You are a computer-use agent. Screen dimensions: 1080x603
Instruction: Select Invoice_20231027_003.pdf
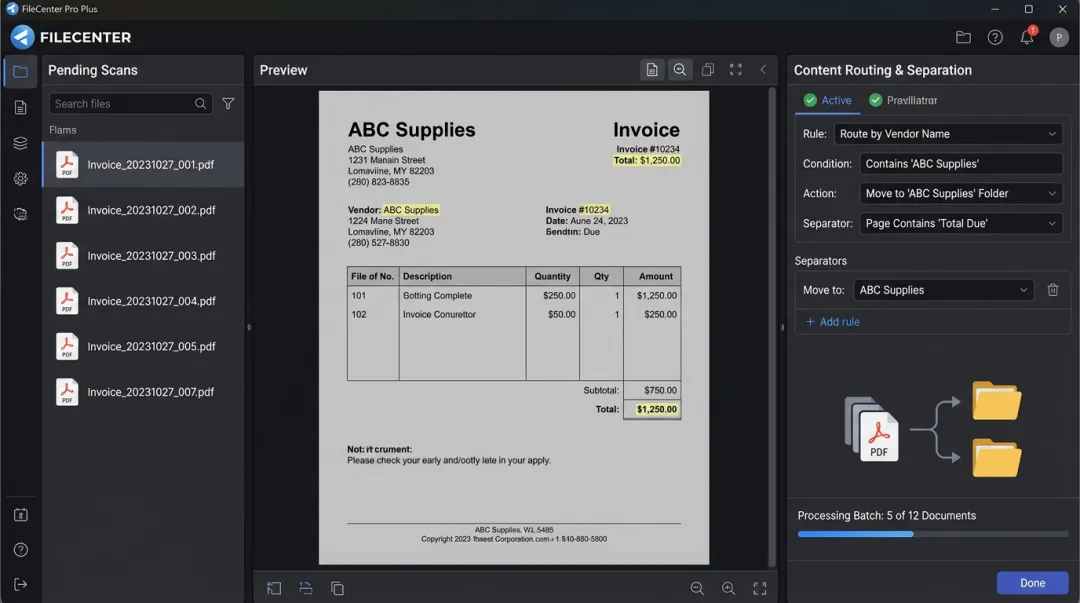pos(143,256)
